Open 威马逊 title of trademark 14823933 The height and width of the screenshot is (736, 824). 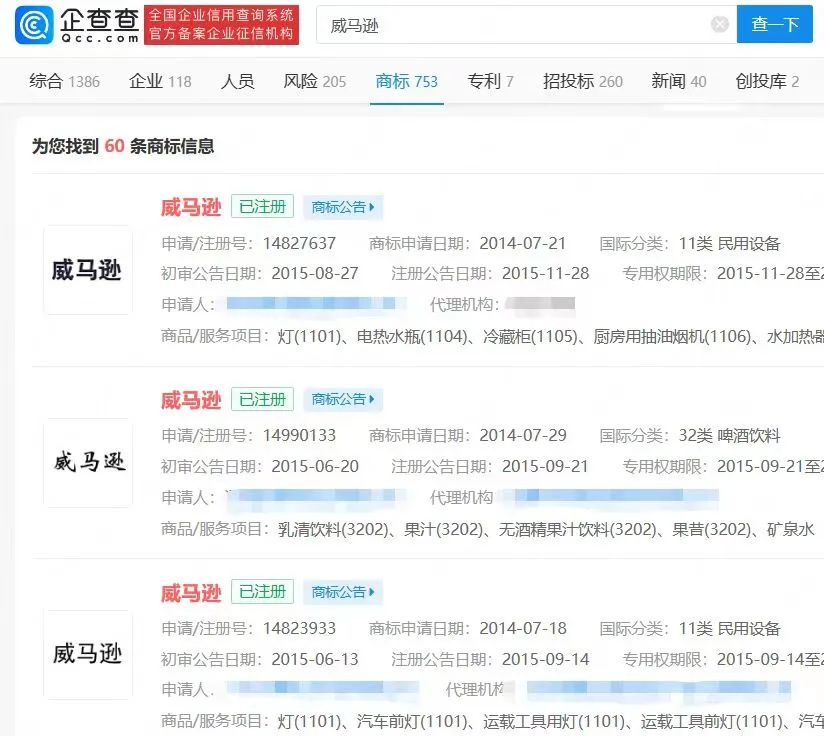191,593
